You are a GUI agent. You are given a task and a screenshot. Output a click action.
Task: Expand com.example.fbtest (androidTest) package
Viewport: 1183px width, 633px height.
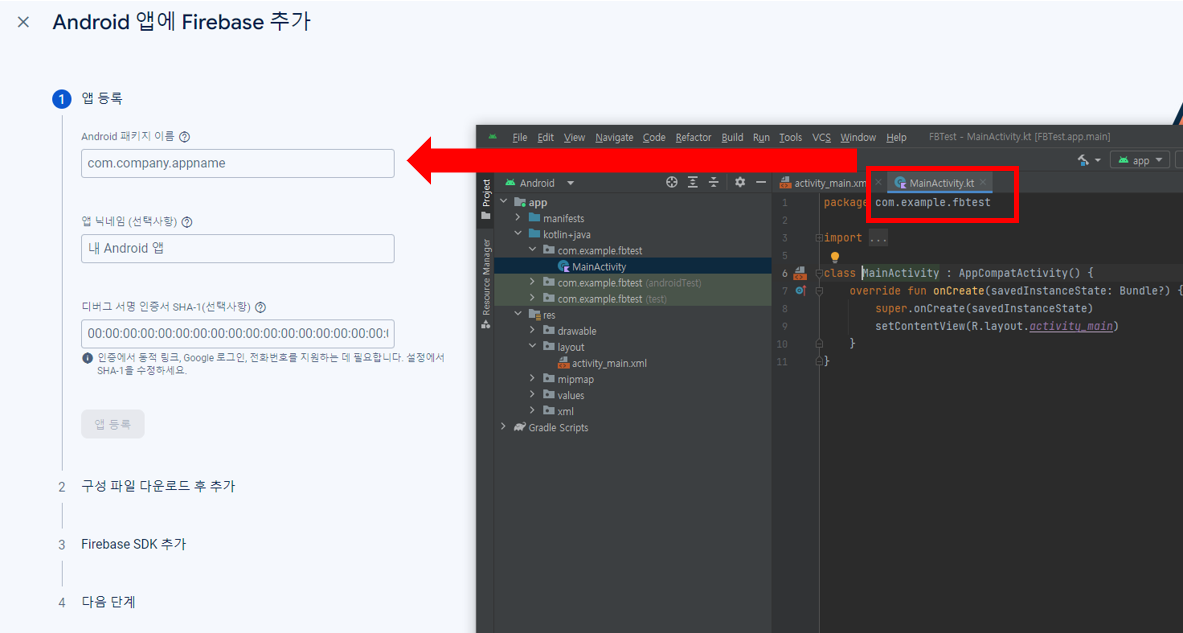click(x=532, y=282)
